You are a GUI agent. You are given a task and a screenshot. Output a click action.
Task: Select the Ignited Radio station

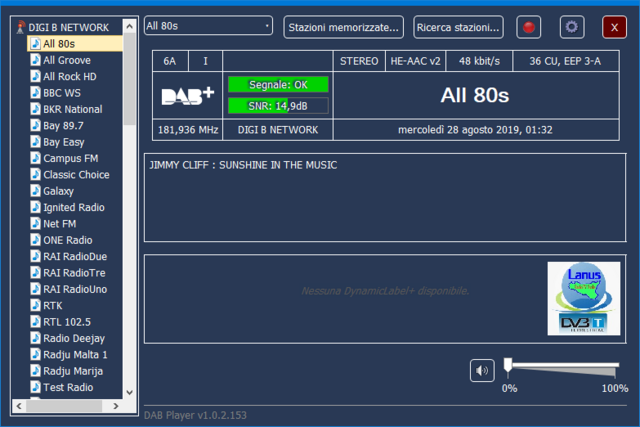point(74,207)
